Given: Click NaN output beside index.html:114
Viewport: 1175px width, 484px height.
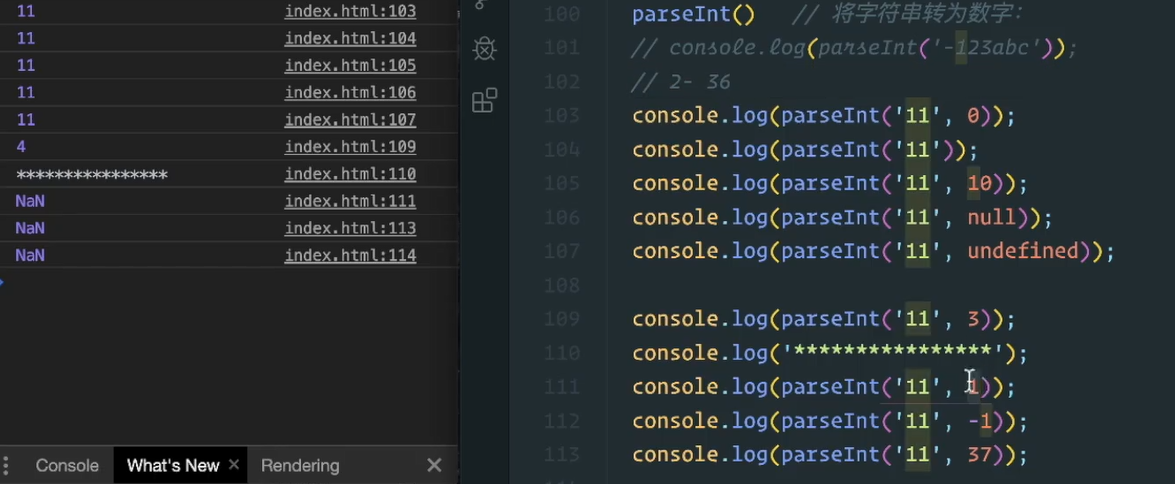Looking at the screenshot, I should click(30, 255).
